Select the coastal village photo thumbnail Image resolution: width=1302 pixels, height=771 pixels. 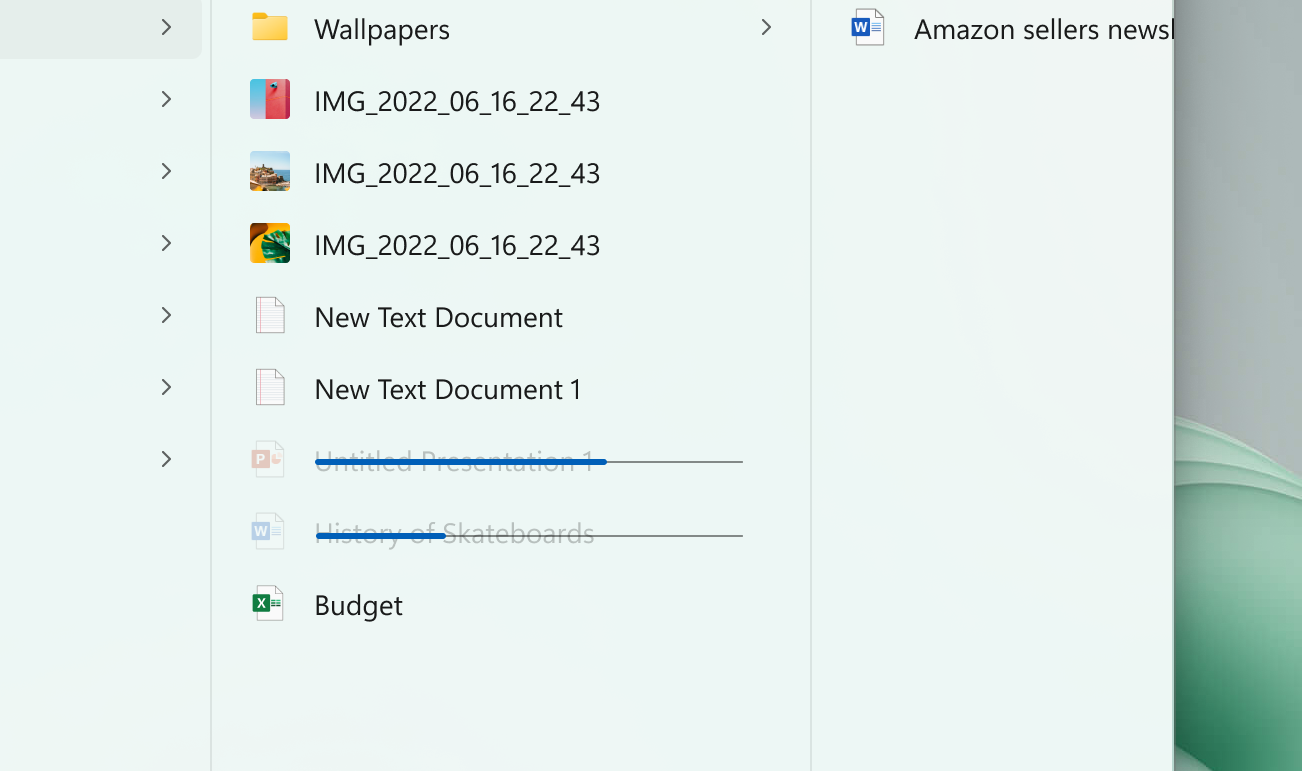tap(269, 171)
